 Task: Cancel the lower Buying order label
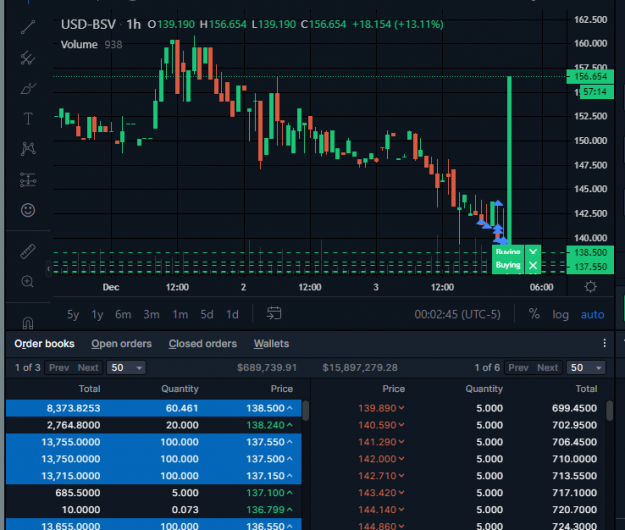[x=533, y=265]
